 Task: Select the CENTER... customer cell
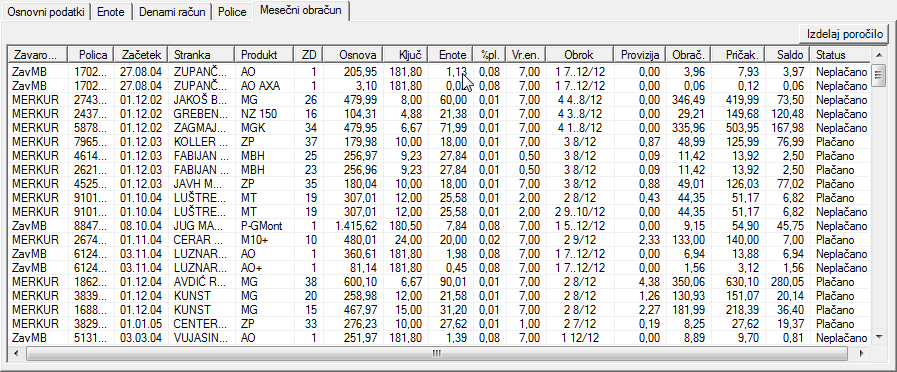199,323
